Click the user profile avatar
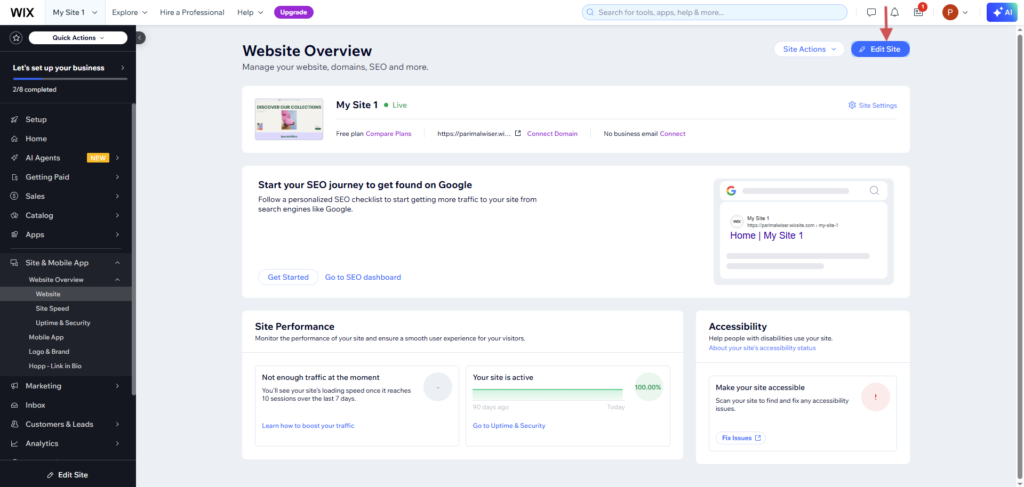Screen dimensions: 1024x487 click(x=951, y=12)
